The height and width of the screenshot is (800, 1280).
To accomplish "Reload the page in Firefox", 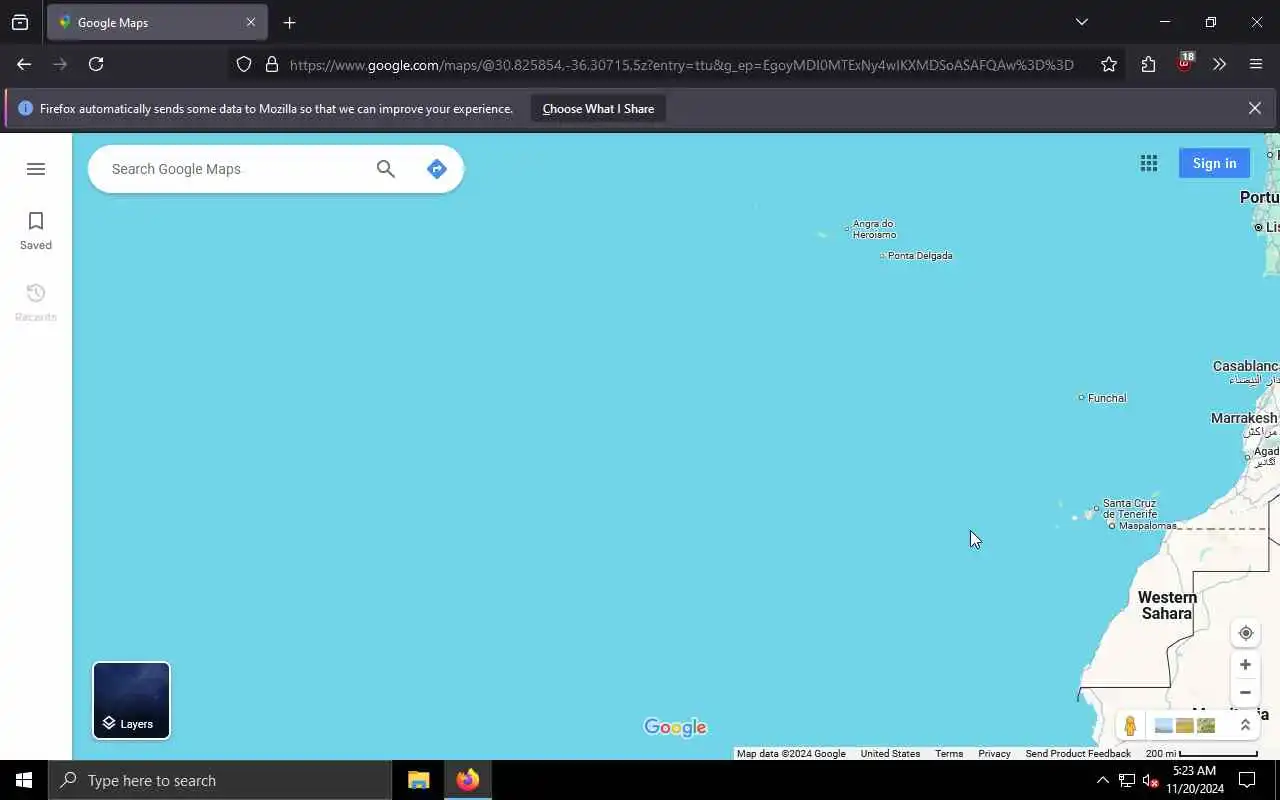I will point(96,64).
